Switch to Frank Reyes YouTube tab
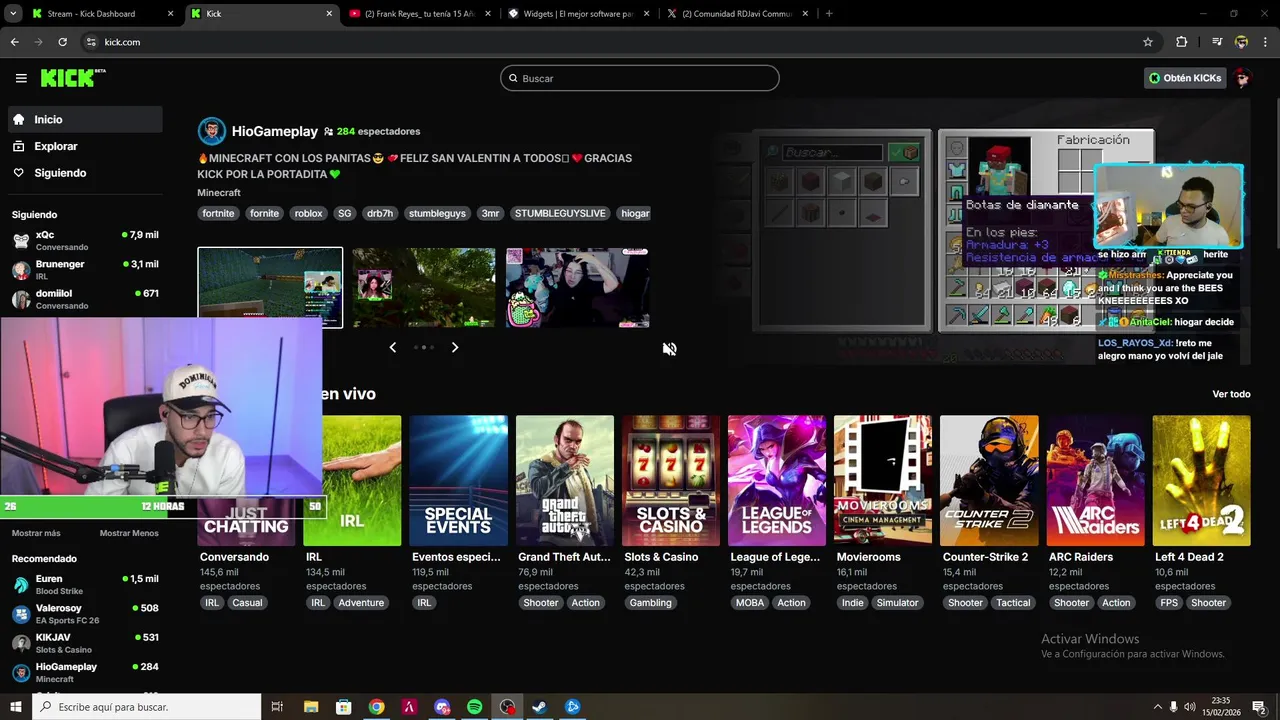Screen dimensions: 1280x720 click(420, 14)
